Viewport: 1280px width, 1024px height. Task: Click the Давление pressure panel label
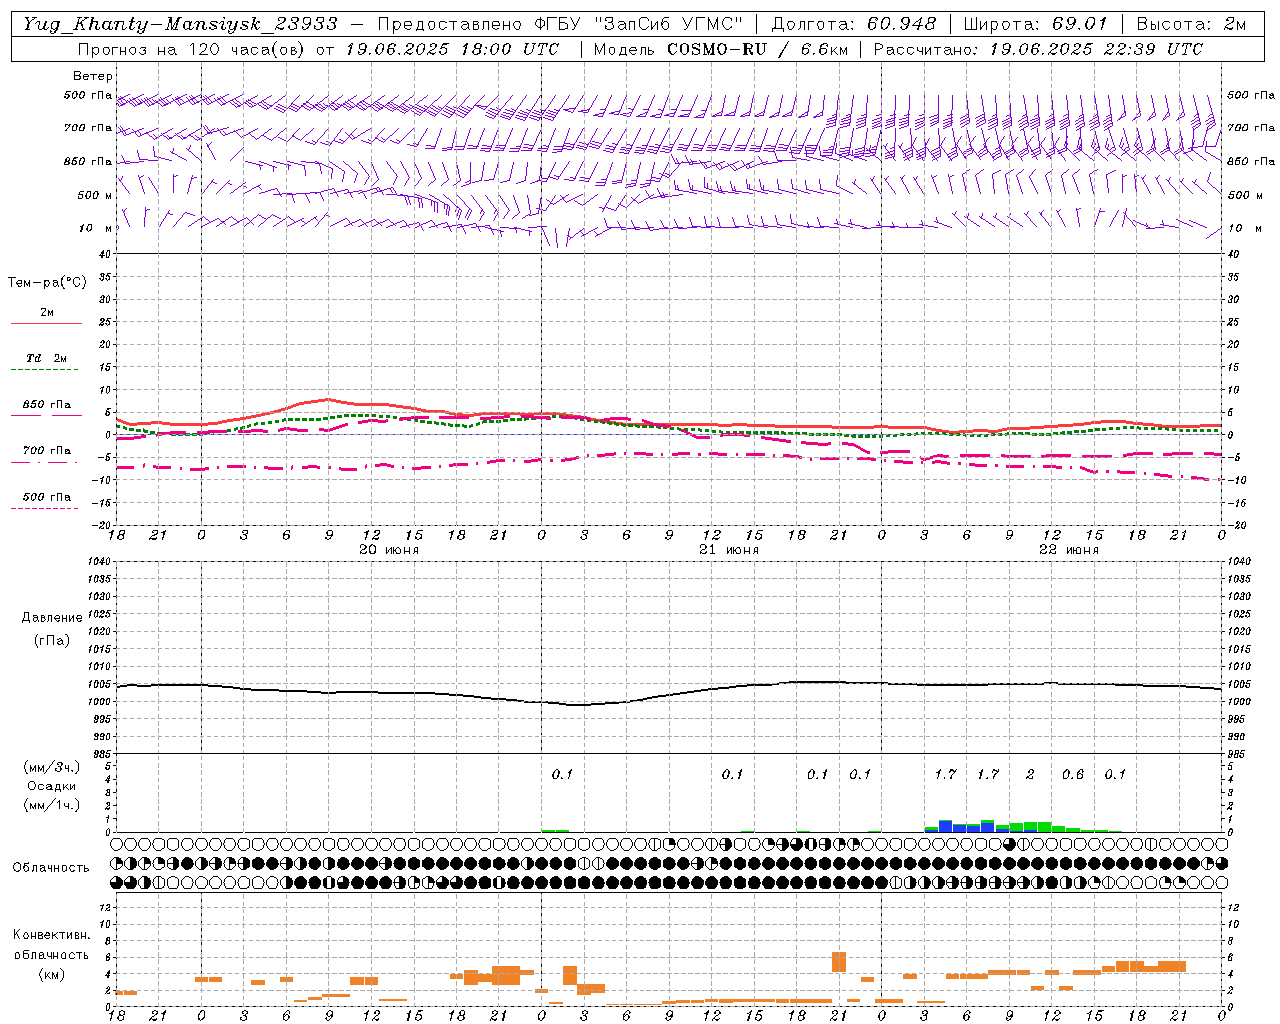point(52,618)
